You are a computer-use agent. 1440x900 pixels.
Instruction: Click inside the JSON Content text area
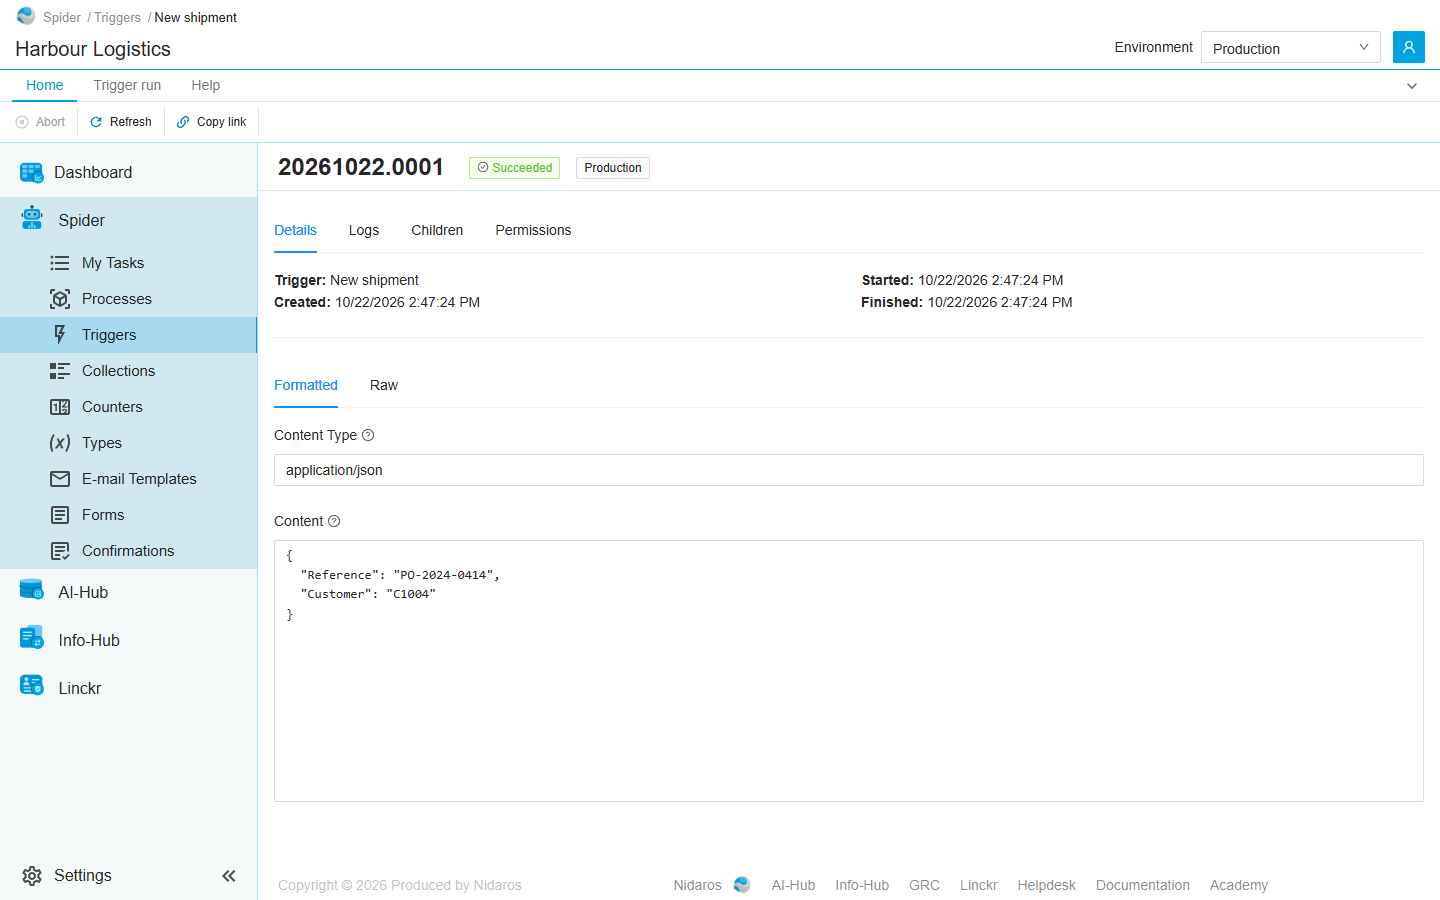pos(849,671)
